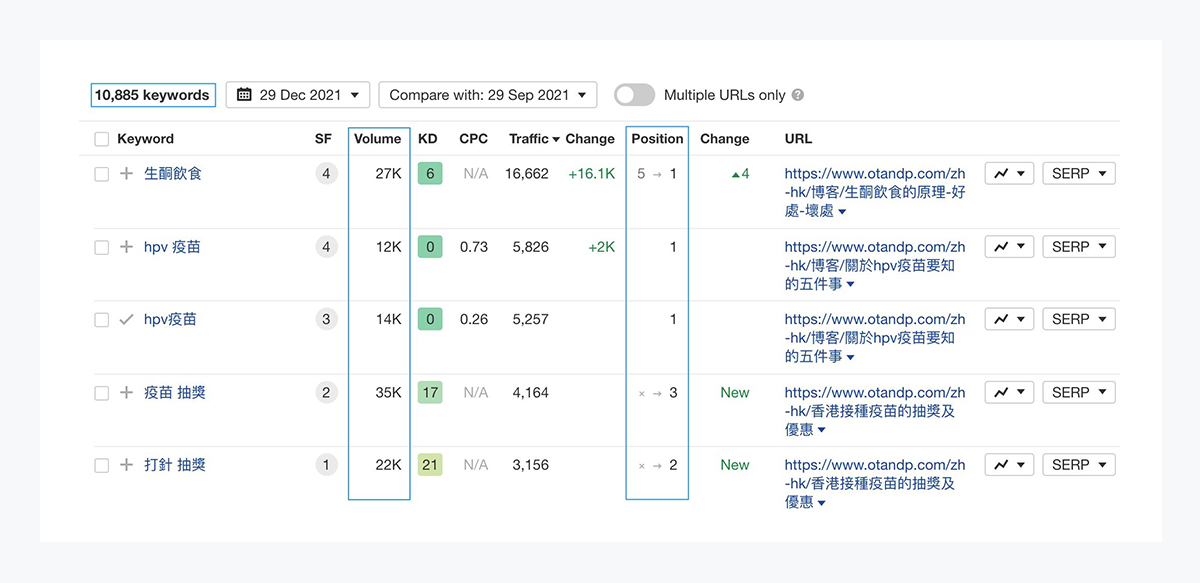The height and width of the screenshot is (583, 1200).
Task: Click the help icon next to Multiple URLs only
Action: coord(797,96)
